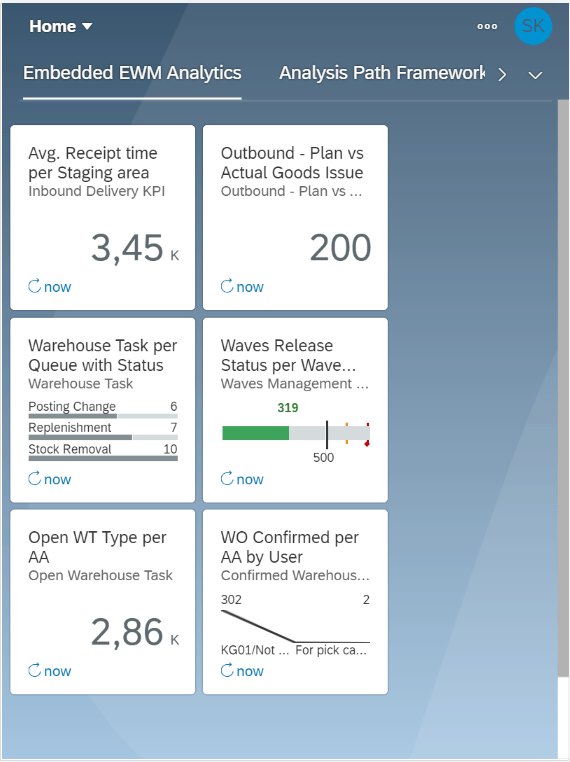
Task: Show next tabs with right chevron
Action: click(x=502, y=74)
